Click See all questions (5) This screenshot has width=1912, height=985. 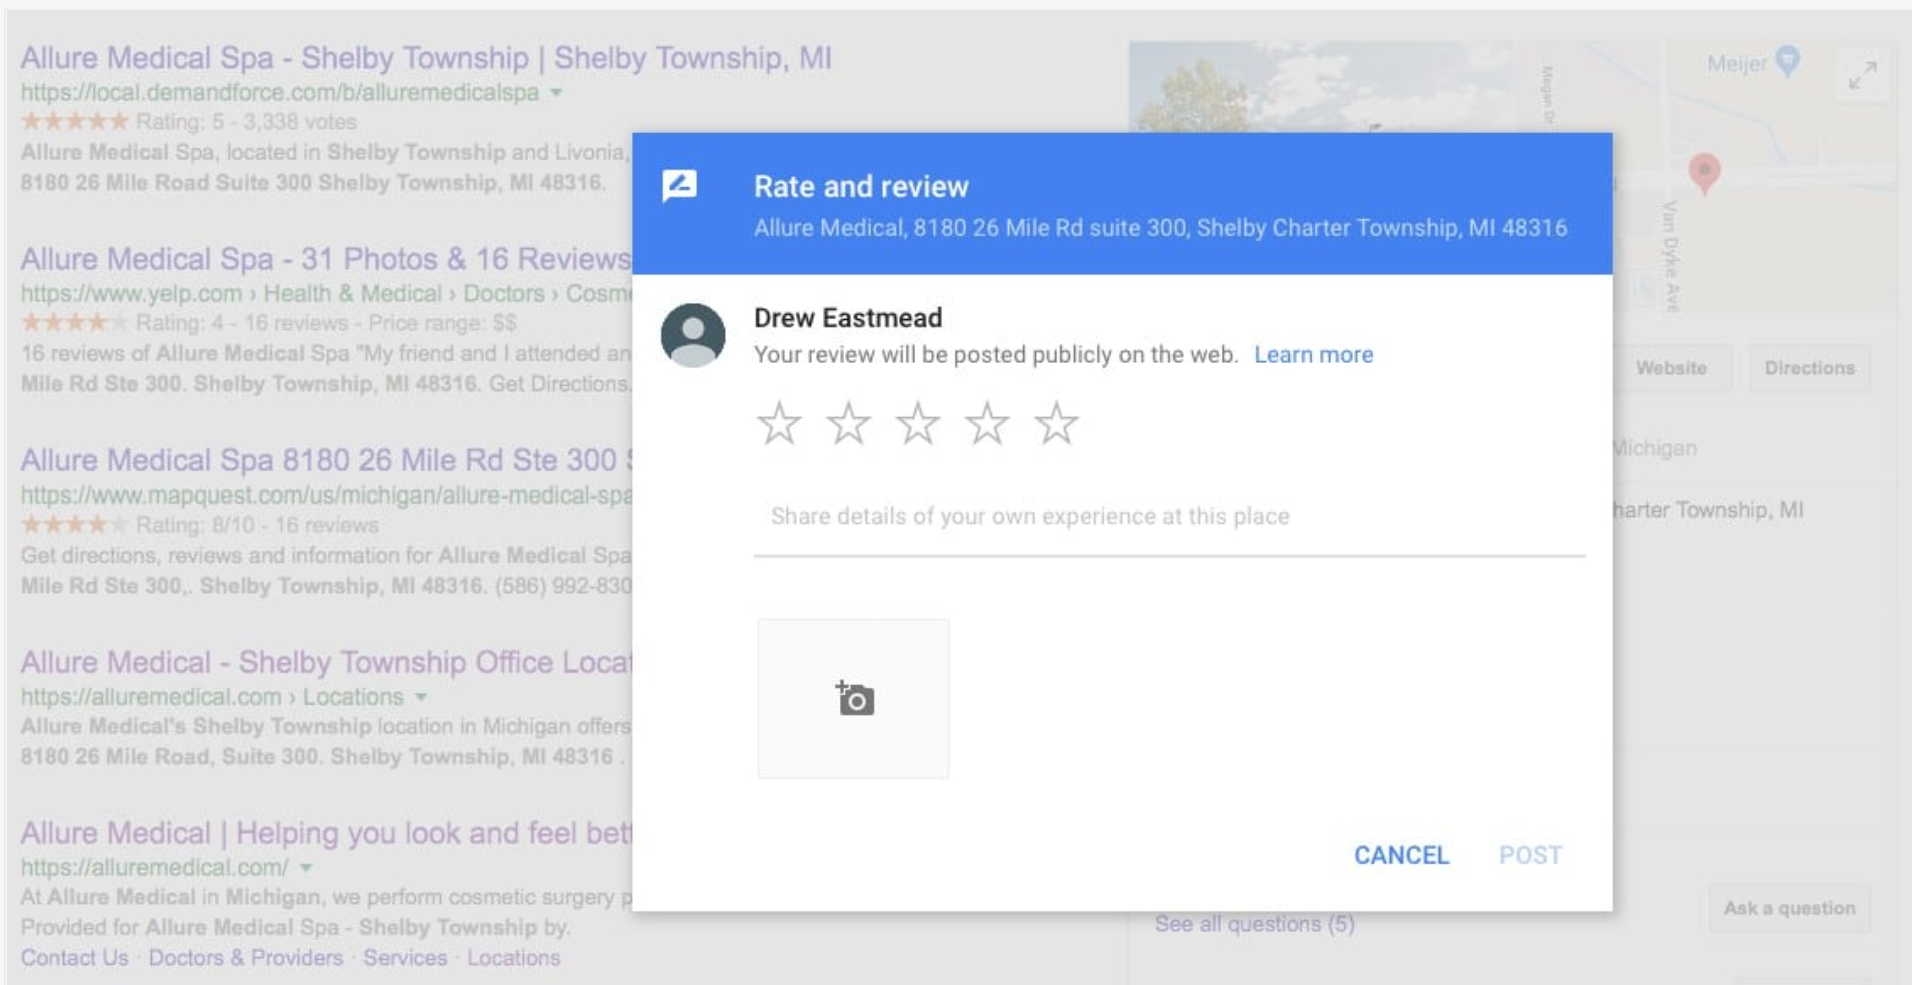pyautogui.click(x=1255, y=925)
